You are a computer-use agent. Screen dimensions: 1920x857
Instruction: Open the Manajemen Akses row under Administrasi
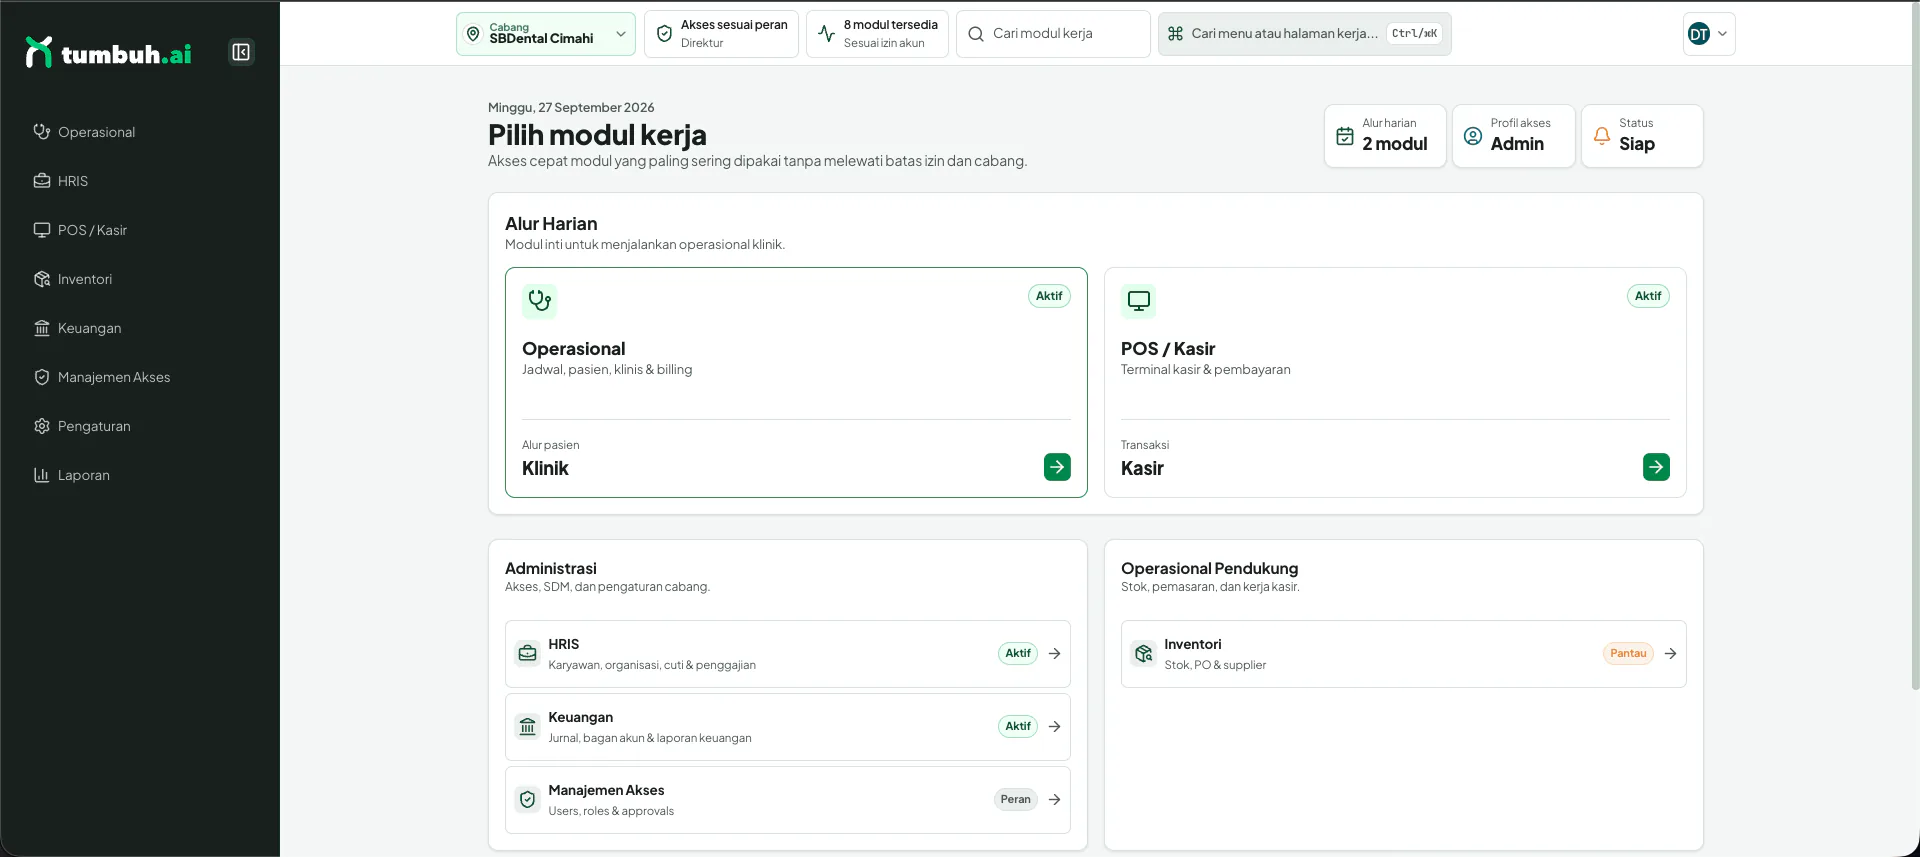[788, 800]
